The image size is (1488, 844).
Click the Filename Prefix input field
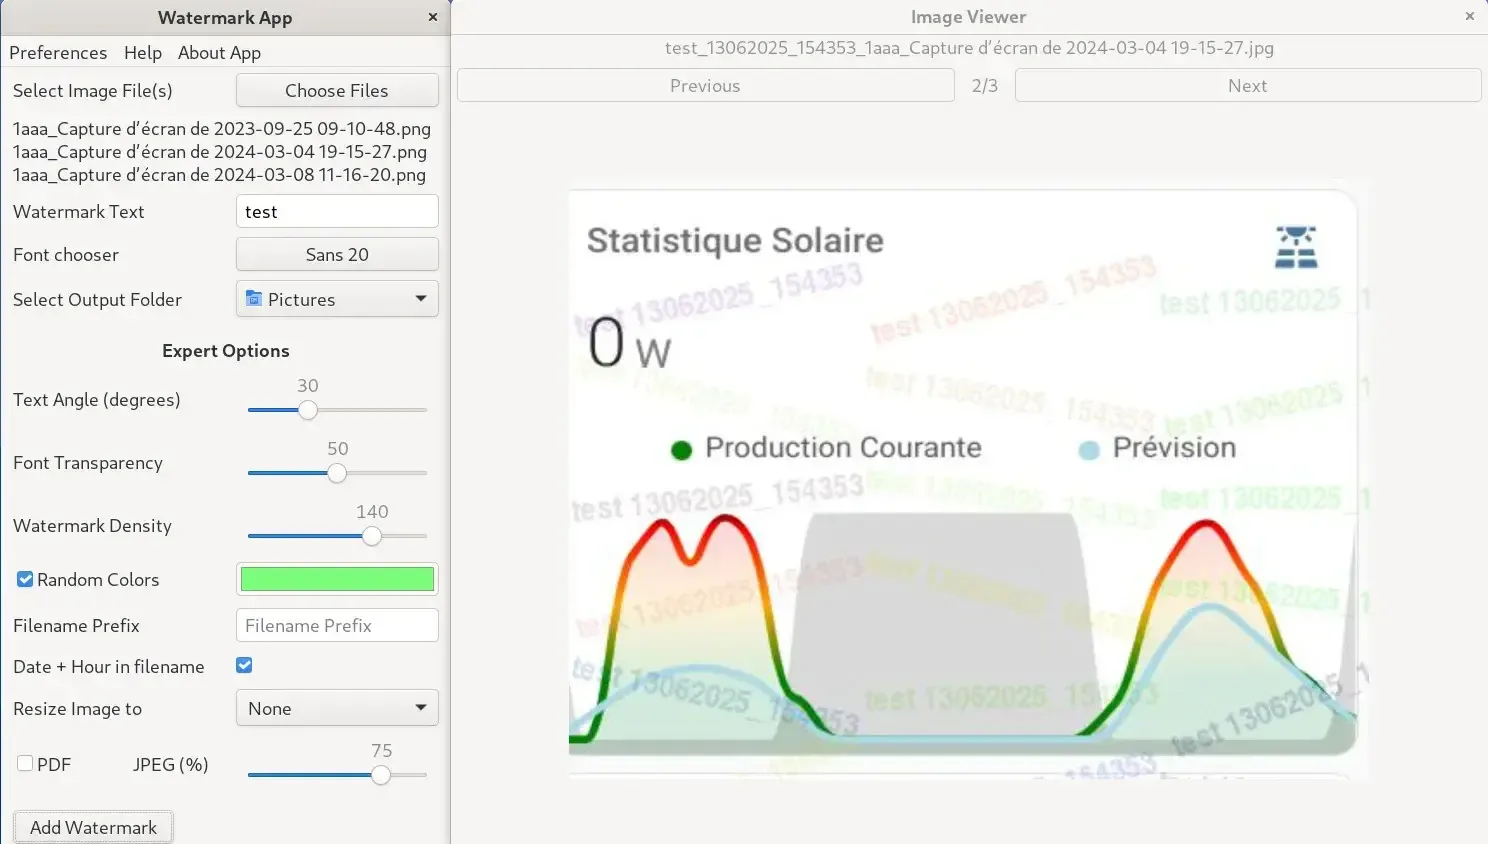tap(337, 625)
